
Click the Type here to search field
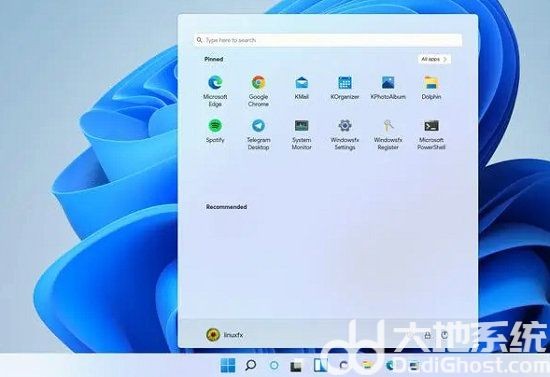click(327, 40)
